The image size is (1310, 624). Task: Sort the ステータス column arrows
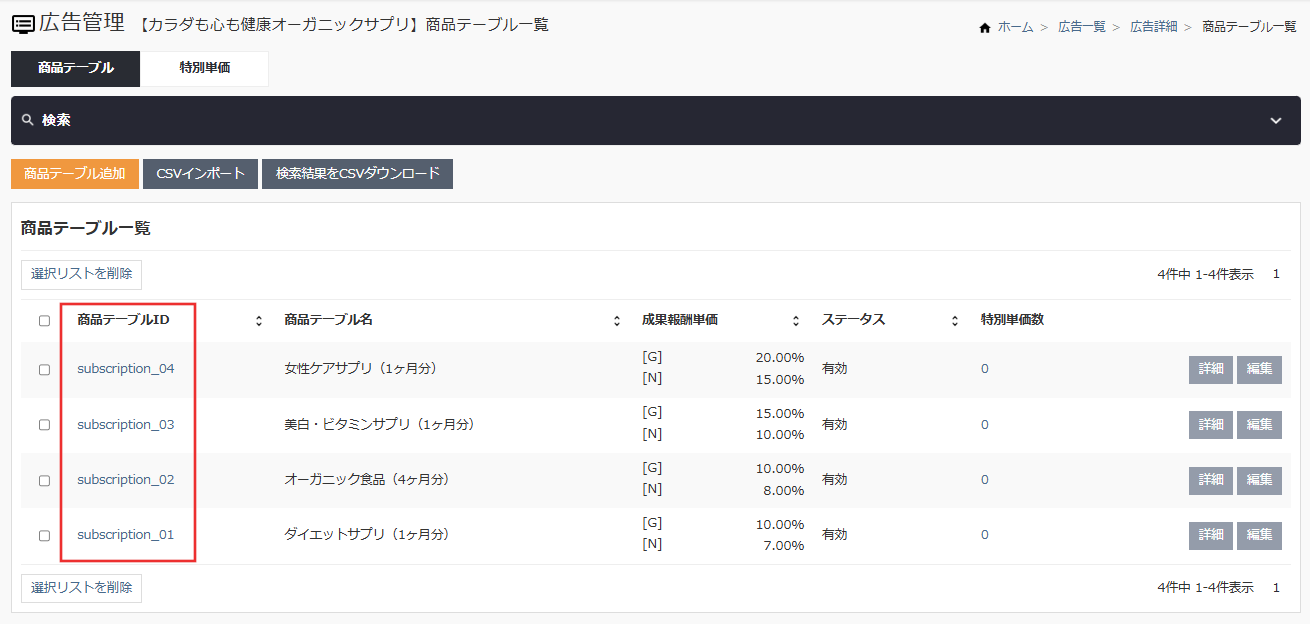point(954,320)
